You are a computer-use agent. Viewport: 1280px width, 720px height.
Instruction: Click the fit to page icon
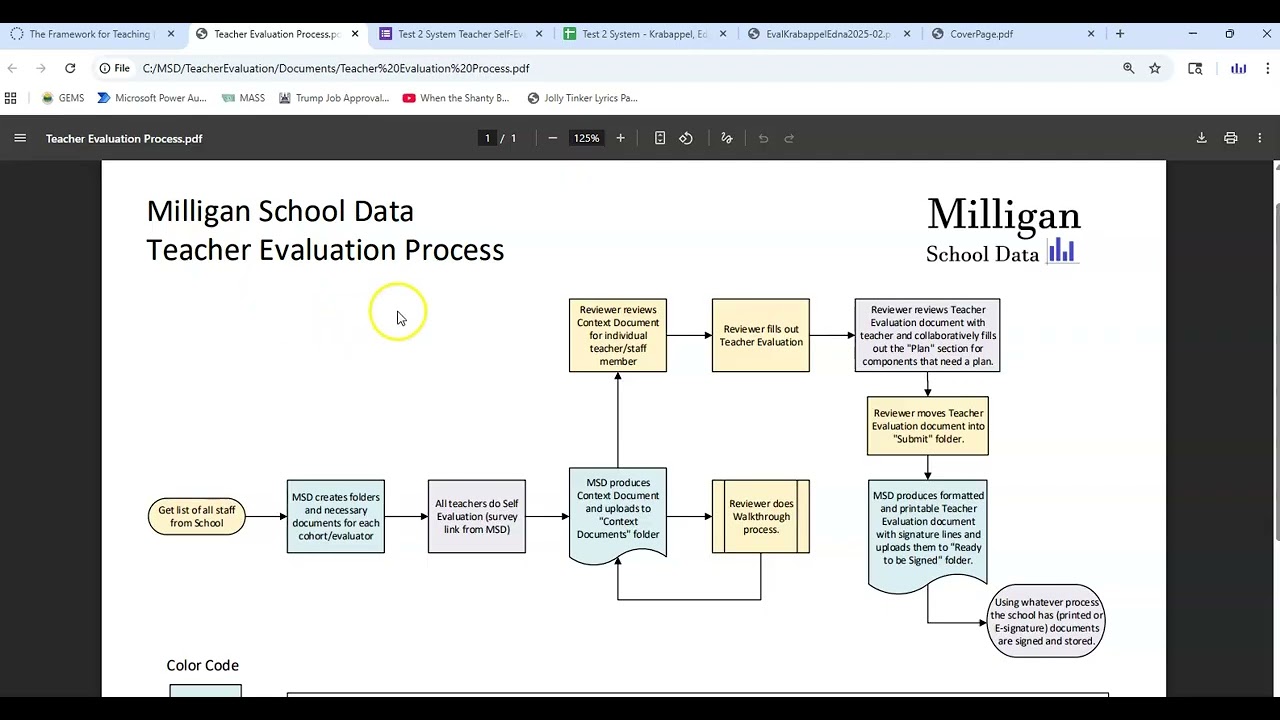[660, 138]
